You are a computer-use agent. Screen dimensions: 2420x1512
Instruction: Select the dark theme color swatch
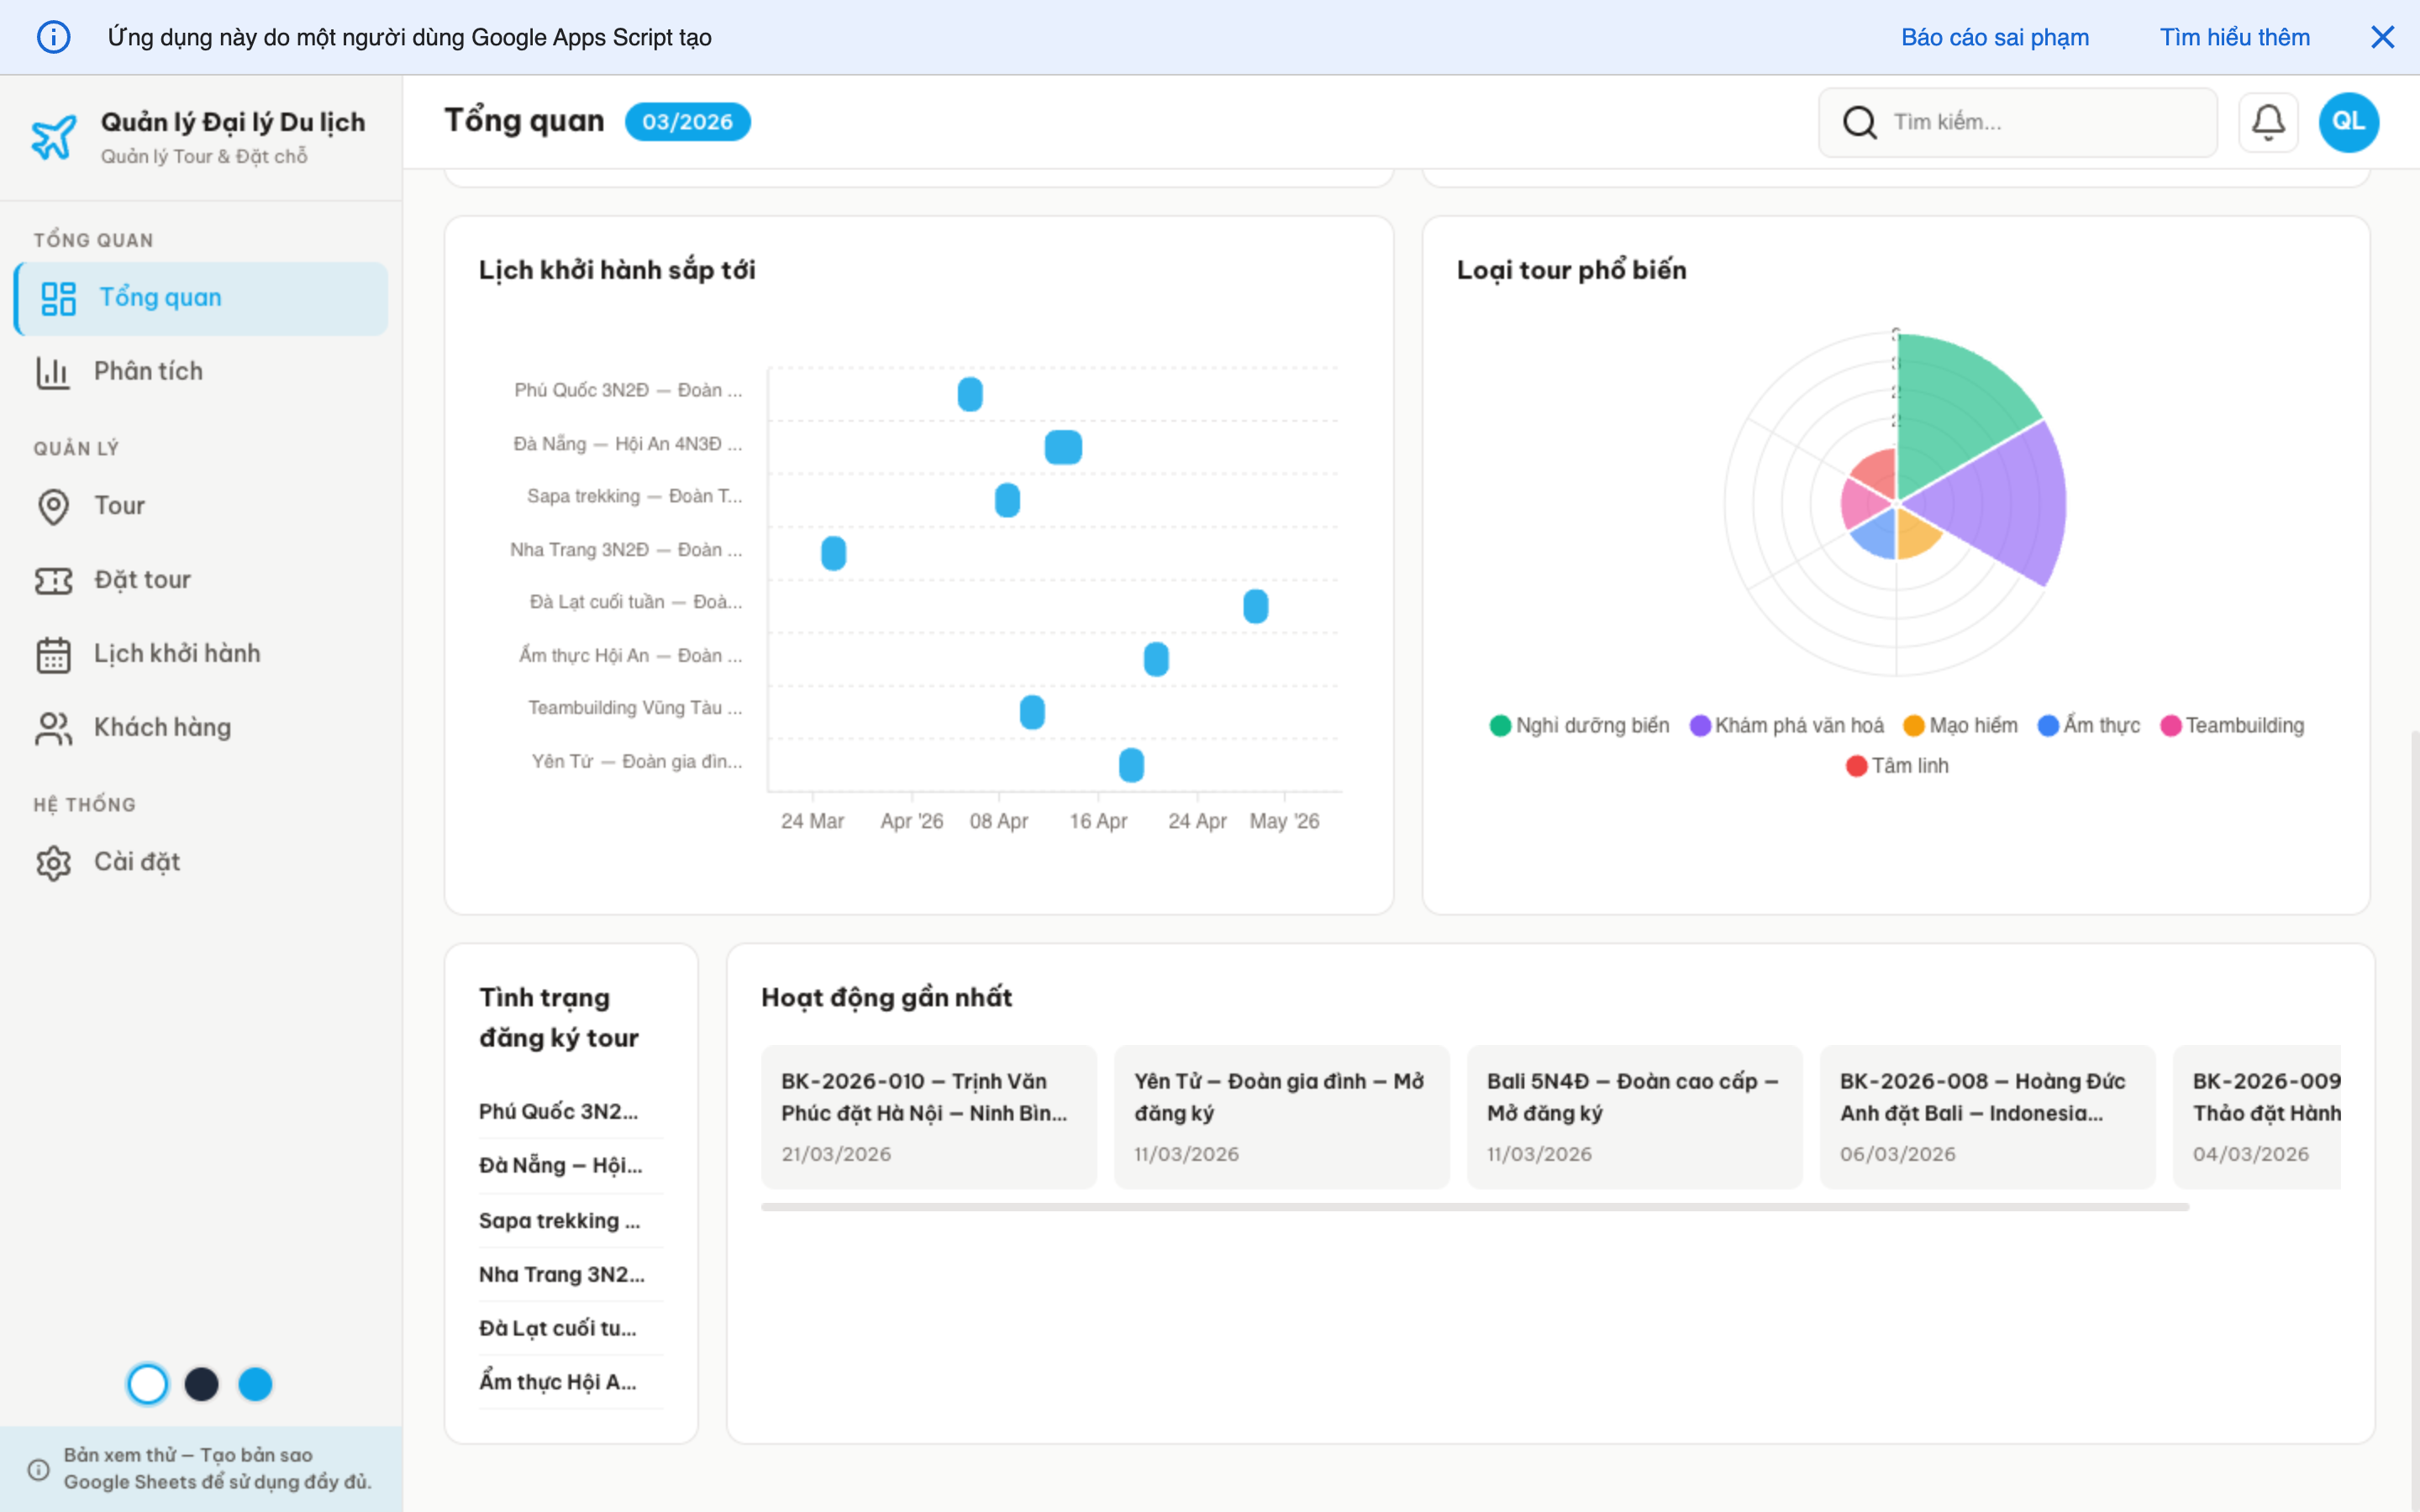[201, 1384]
